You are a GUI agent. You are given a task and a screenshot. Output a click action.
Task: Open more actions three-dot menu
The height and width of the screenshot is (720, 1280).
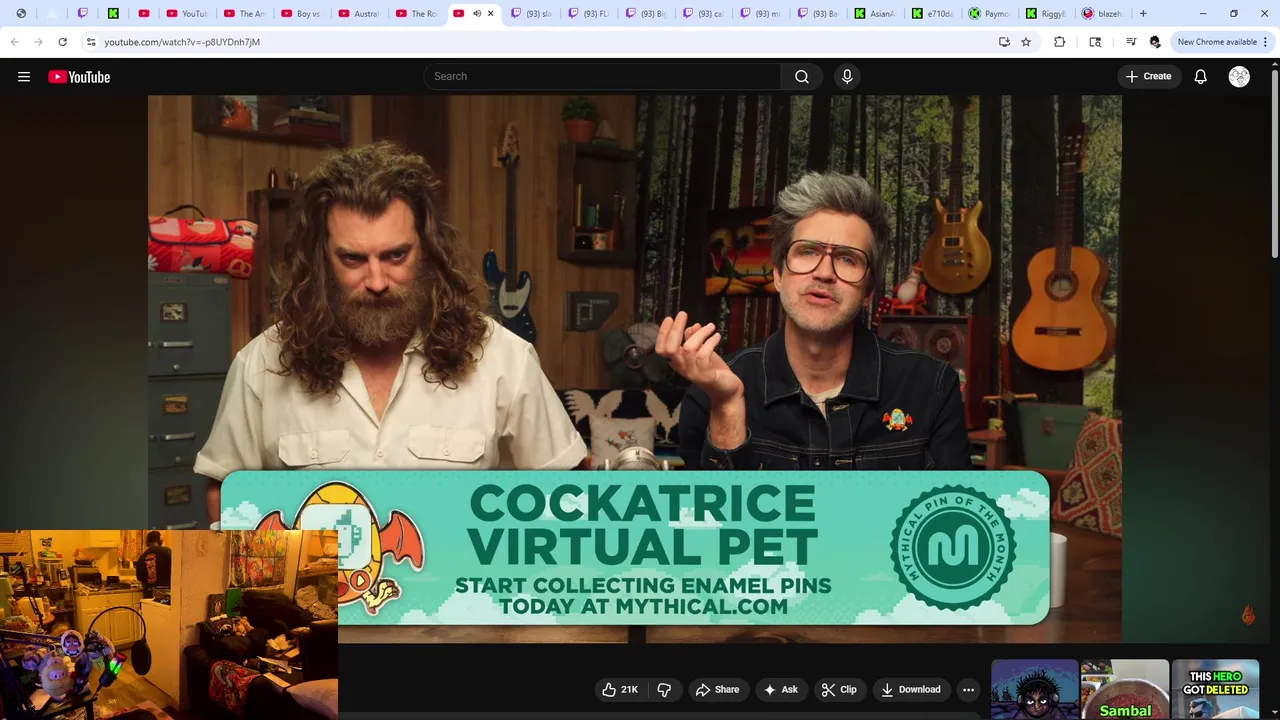click(x=968, y=689)
